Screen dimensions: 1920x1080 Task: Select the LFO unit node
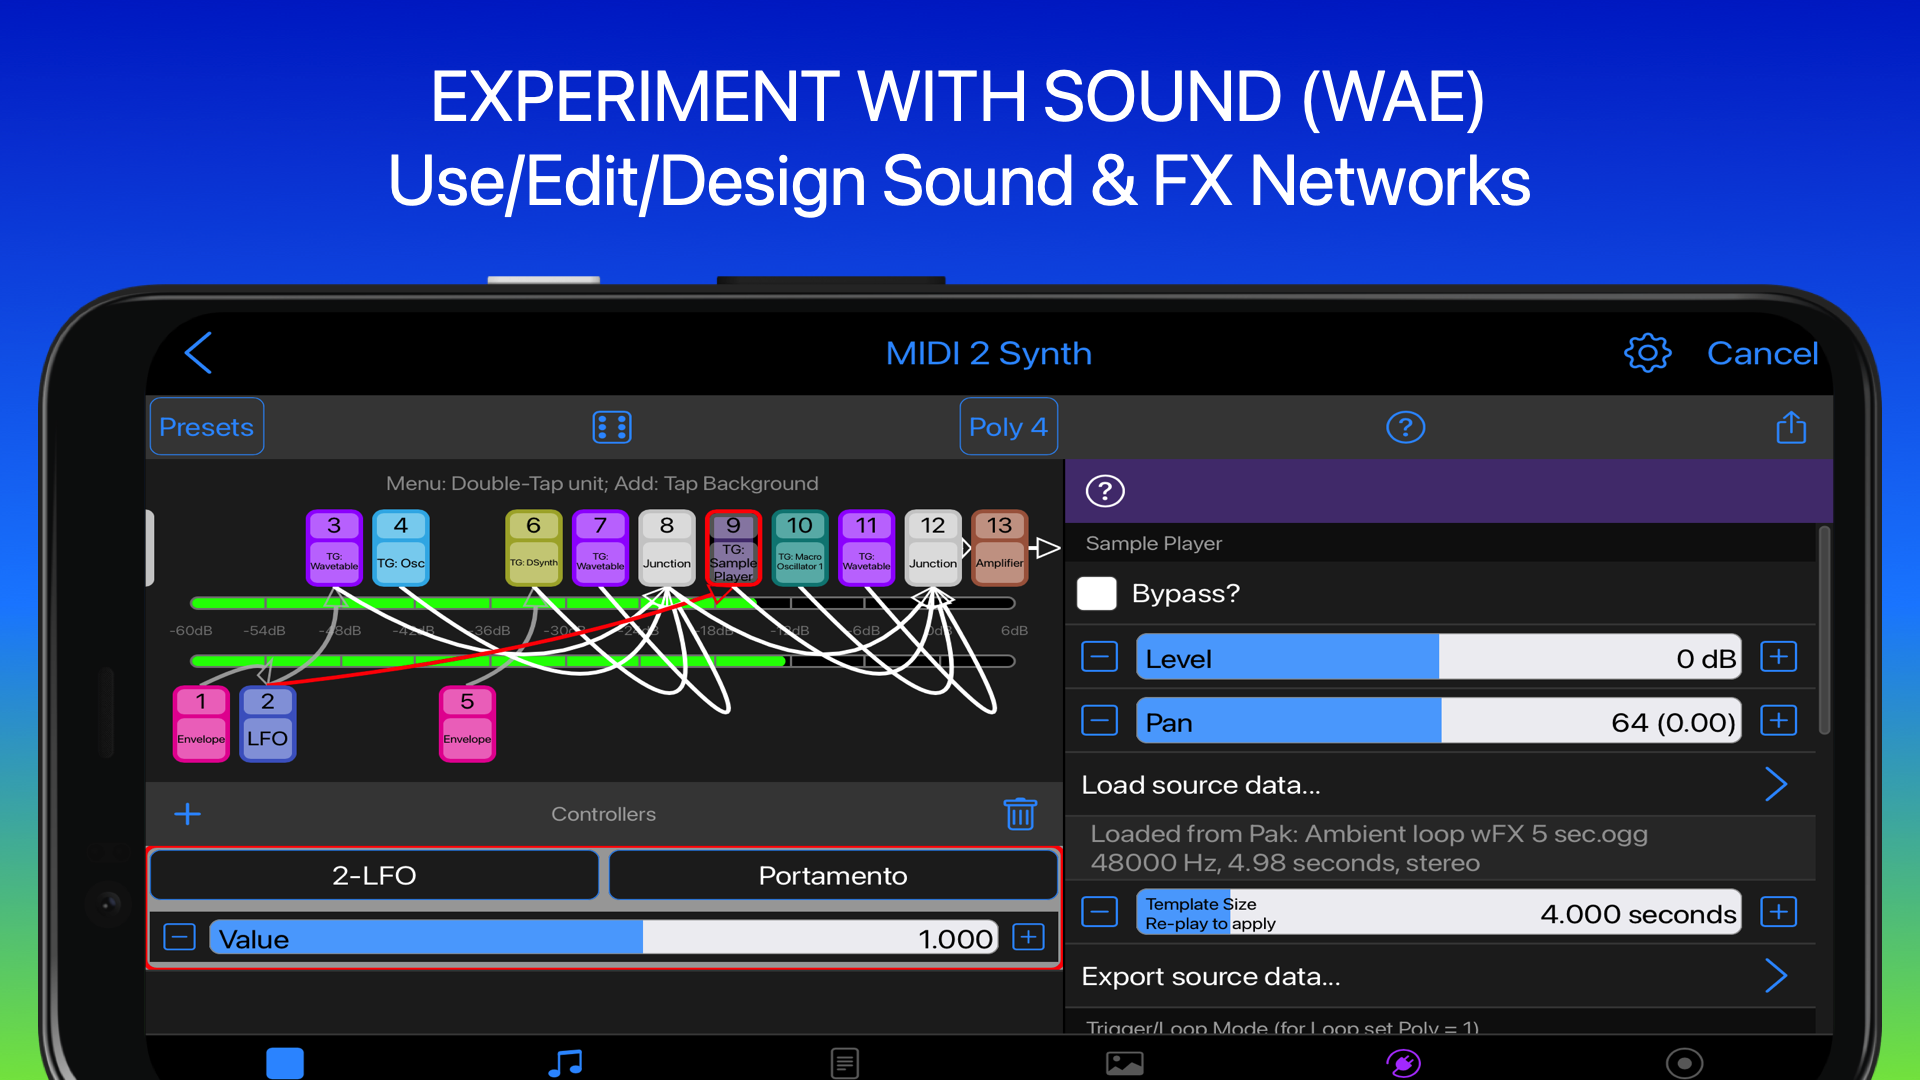pyautogui.click(x=267, y=722)
